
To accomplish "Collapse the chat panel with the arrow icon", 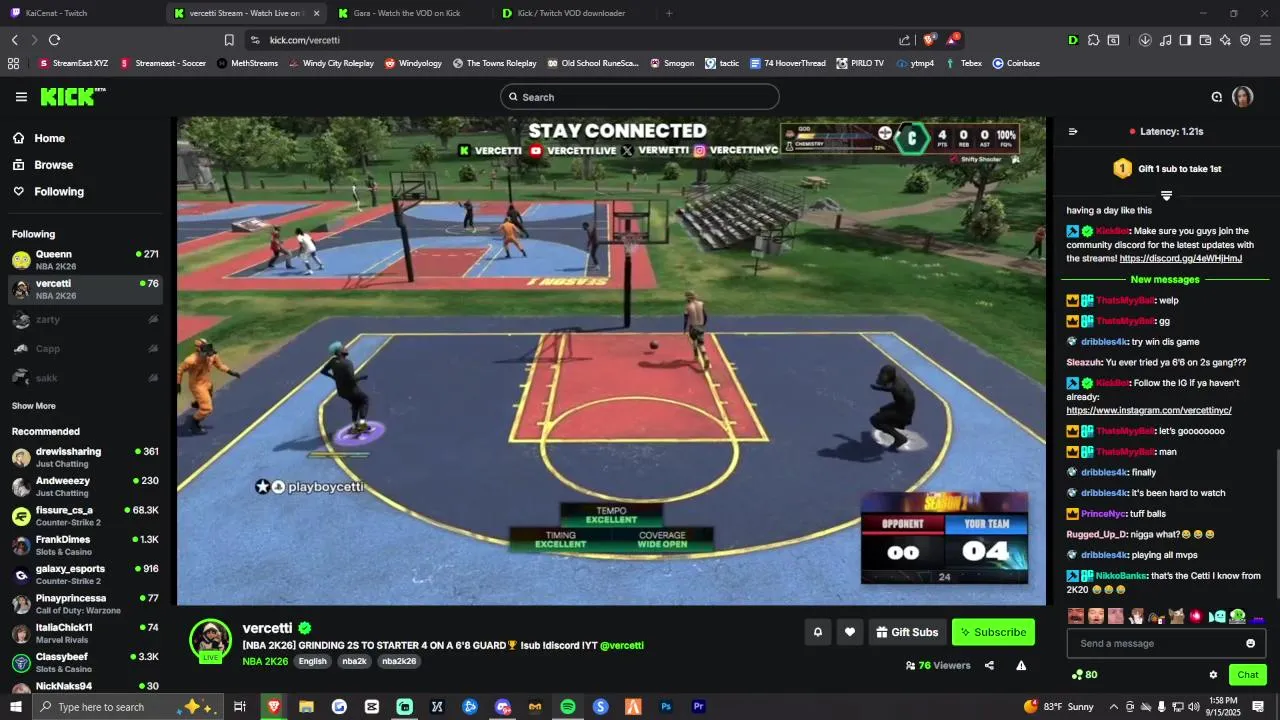I will [1073, 131].
